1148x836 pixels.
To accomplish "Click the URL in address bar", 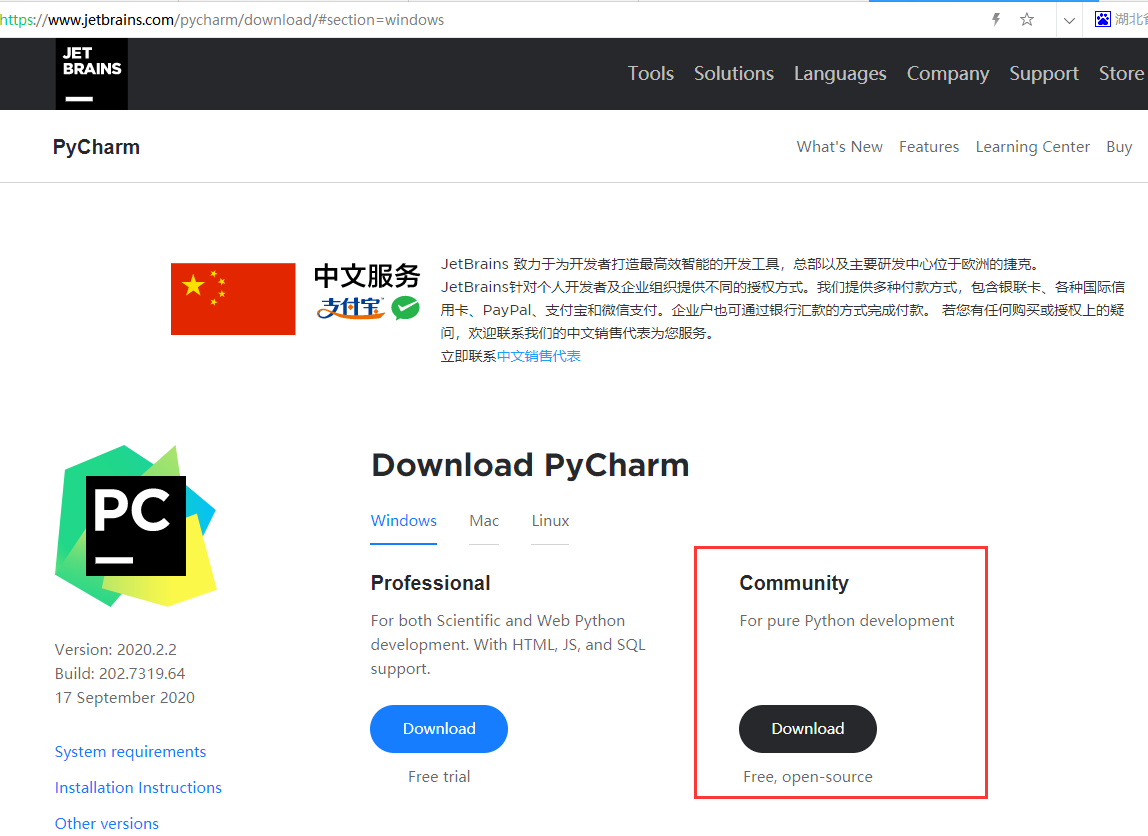I will [222, 20].
